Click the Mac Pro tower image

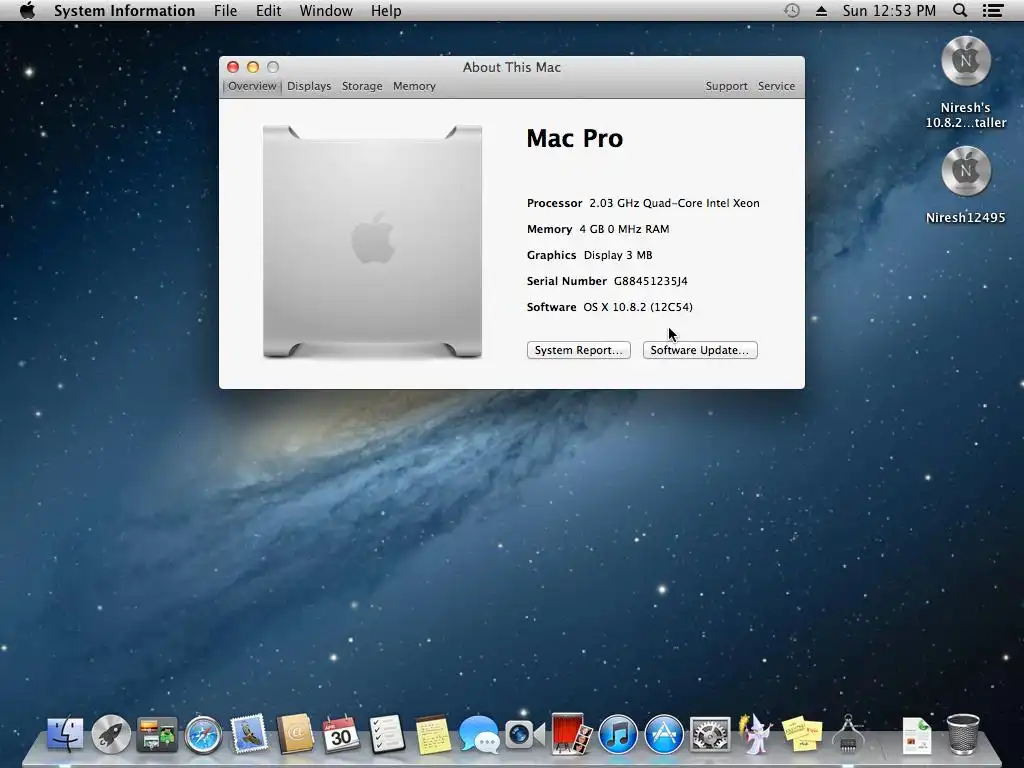coord(372,242)
